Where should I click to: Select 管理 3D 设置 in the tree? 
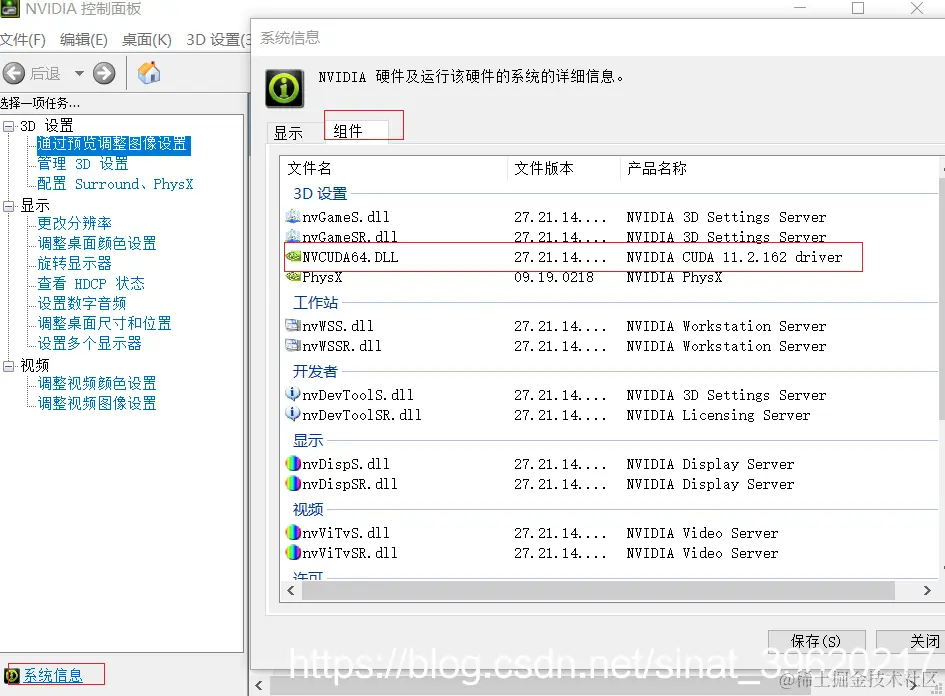[83, 164]
